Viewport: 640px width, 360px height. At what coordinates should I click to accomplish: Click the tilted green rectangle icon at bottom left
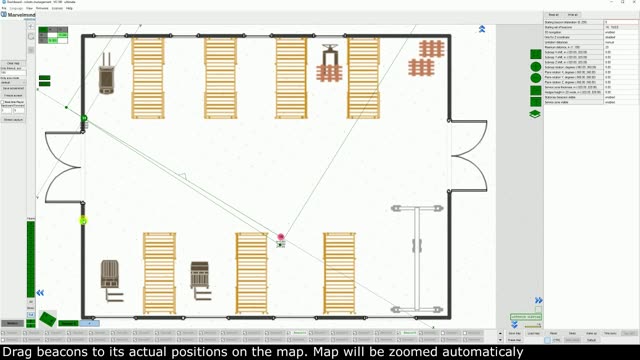(x=47, y=319)
